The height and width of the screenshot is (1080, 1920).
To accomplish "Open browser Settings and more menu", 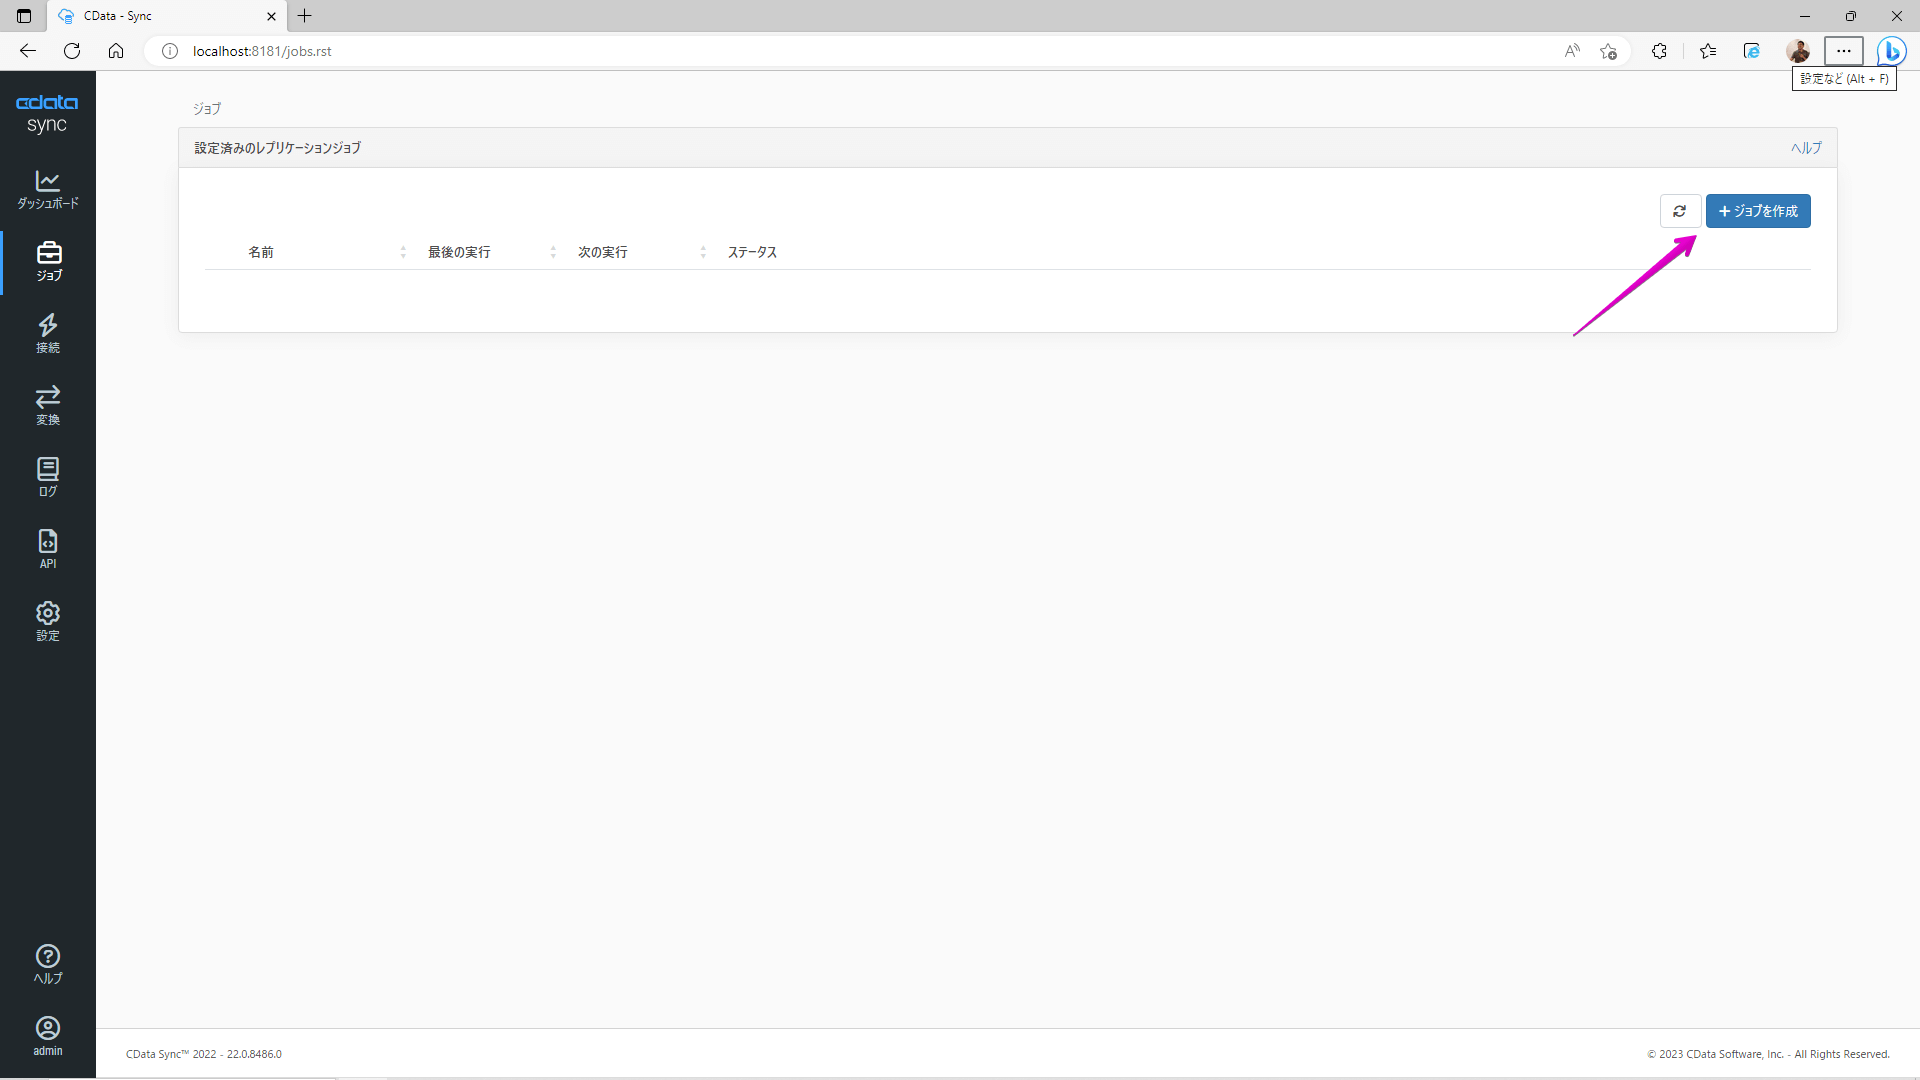I will pyautogui.click(x=1843, y=51).
